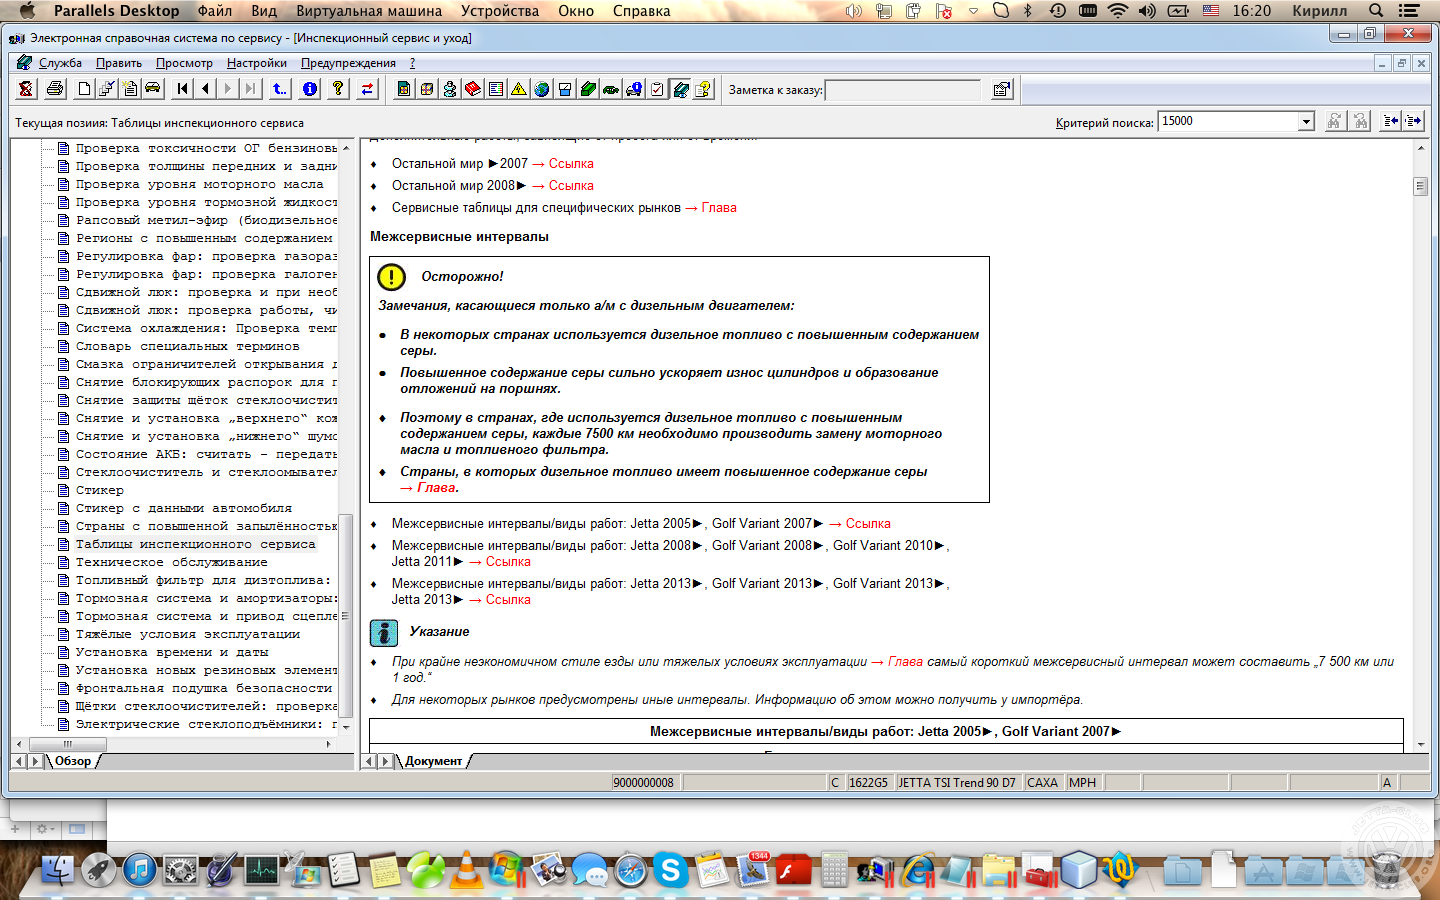Select Техническое обслуживание in the tree
This screenshot has height=900, width=1440.
171,562
